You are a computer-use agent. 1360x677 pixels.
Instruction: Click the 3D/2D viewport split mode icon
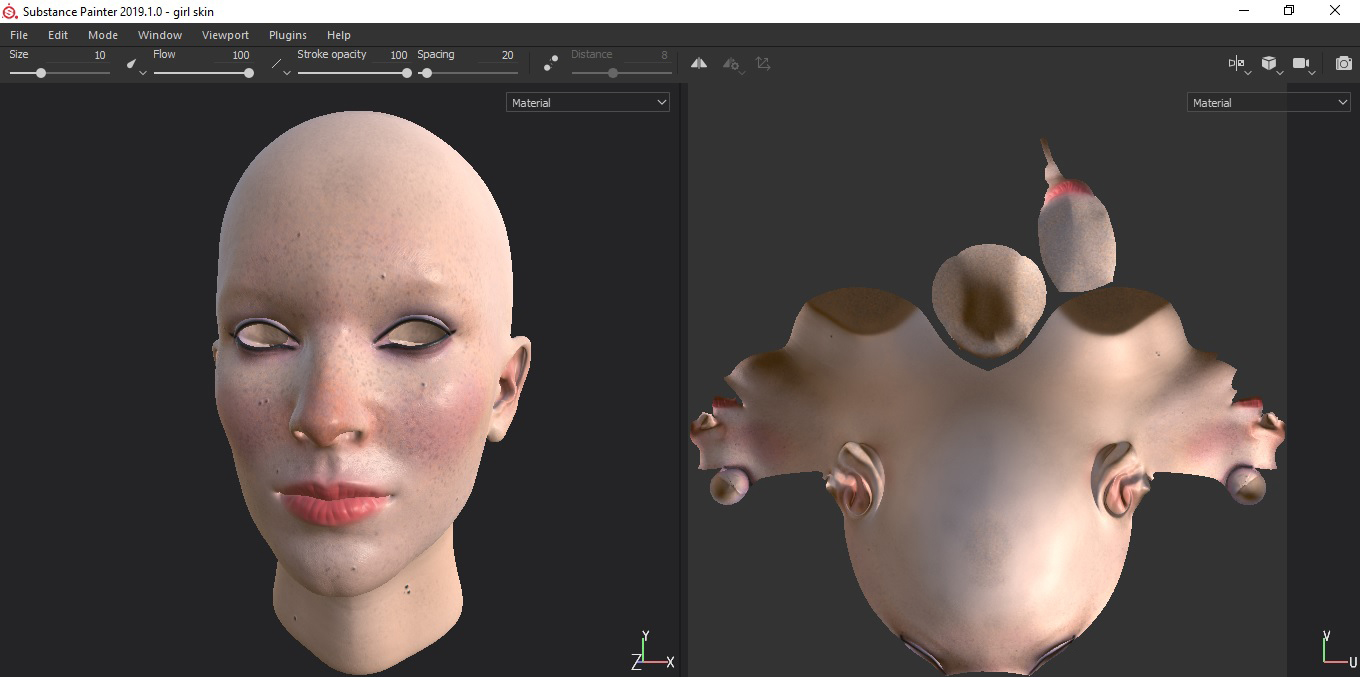(x=1237, y=64)
